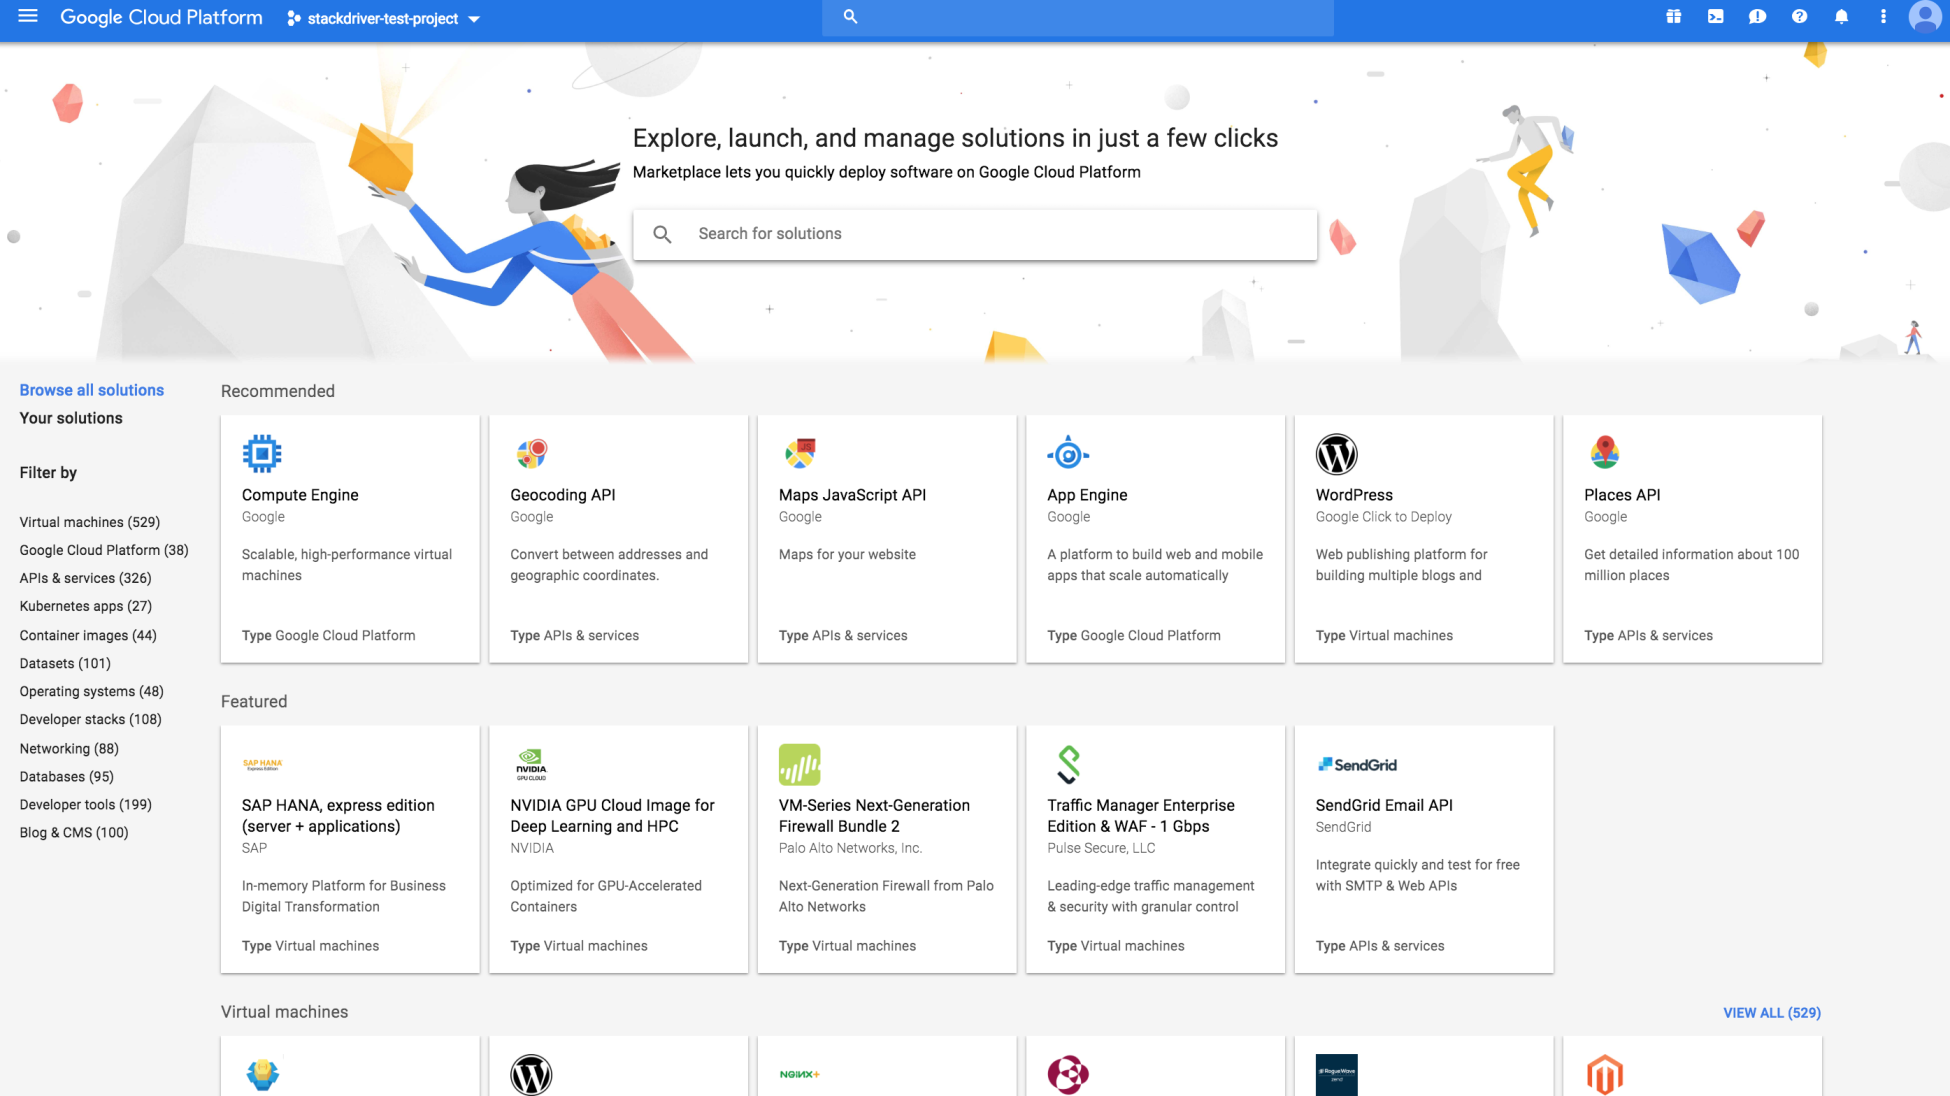Open the Places API card title
1950x1096 pixels.
point(1622,495)
